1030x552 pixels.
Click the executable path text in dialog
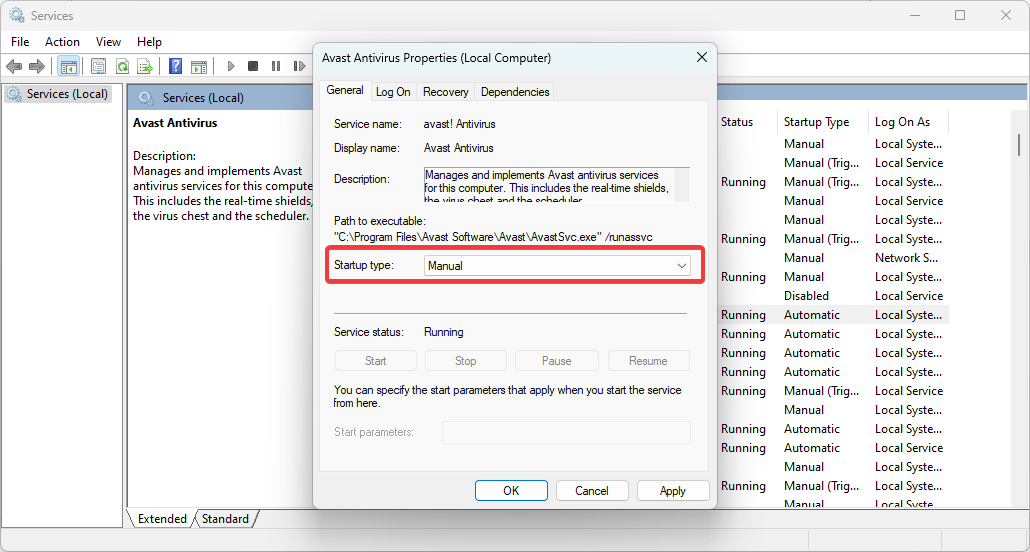click(493, 237)
